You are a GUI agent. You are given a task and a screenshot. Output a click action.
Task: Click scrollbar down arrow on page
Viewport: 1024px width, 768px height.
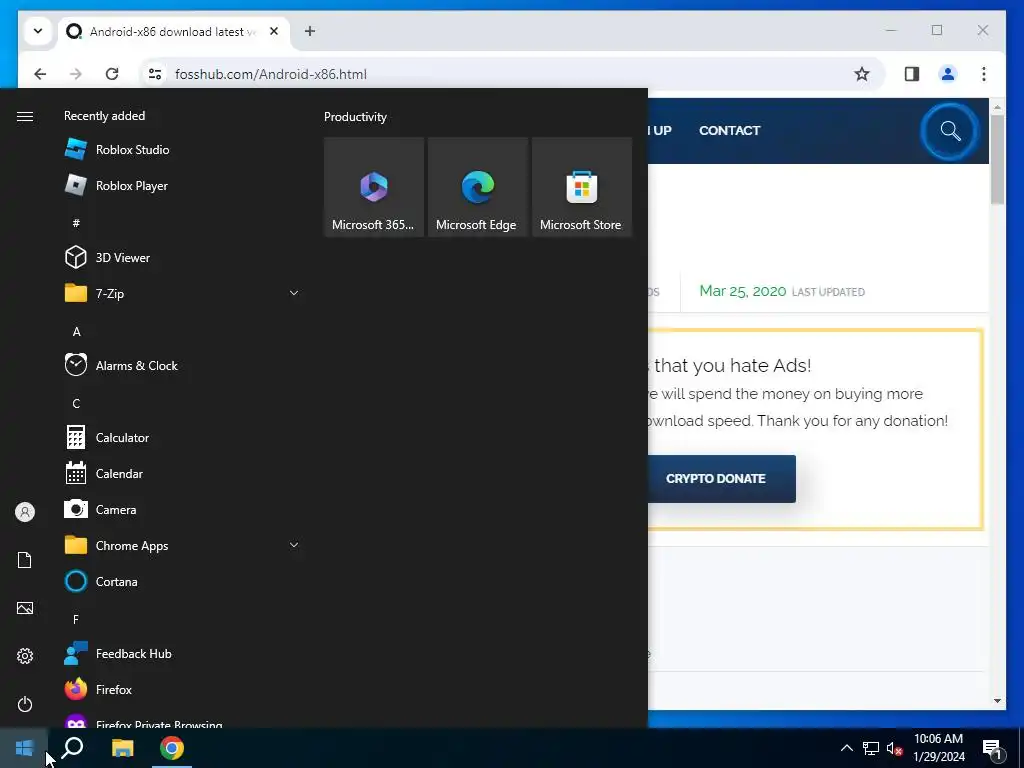pyautogui.click(x=997, y=701)
